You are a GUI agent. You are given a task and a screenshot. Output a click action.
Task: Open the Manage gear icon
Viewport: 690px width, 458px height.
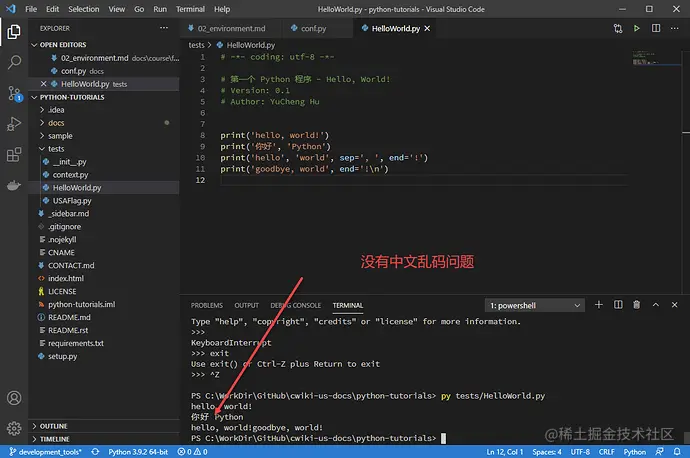[x=14, y=428]
